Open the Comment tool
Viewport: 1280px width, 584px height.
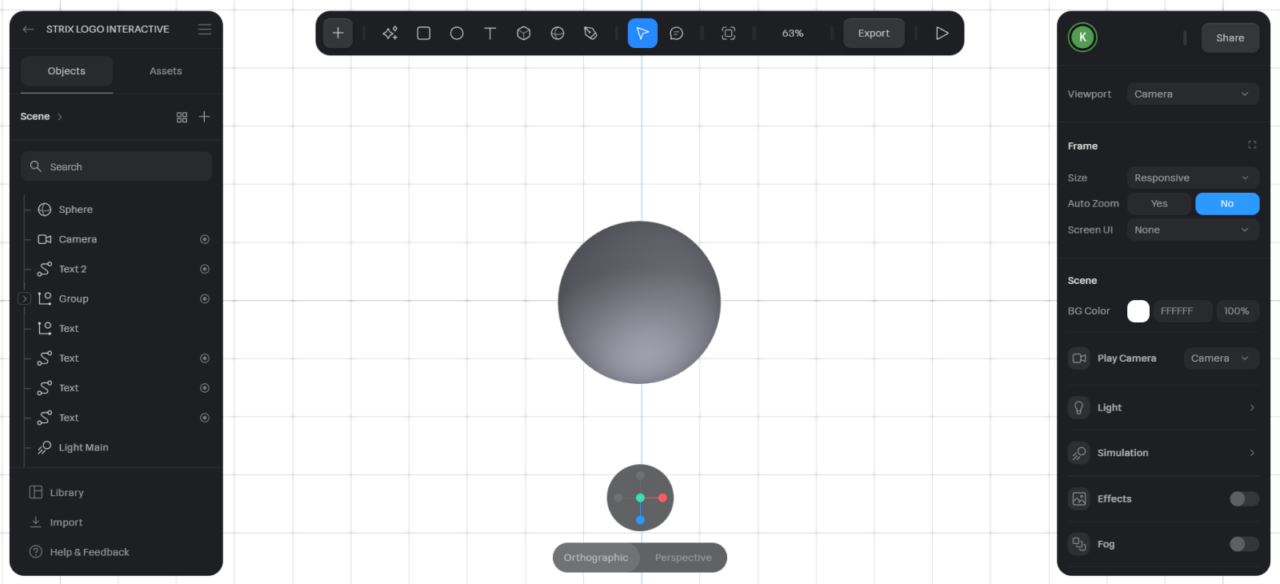tap(676, 33)
